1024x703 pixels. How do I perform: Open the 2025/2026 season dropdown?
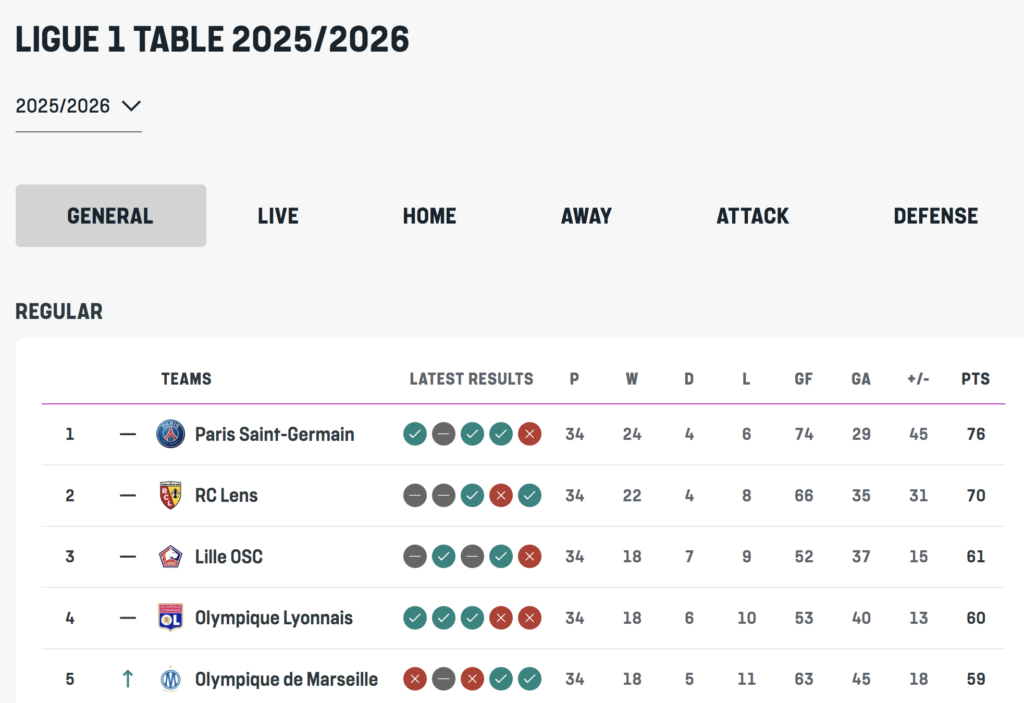point(78,106)
